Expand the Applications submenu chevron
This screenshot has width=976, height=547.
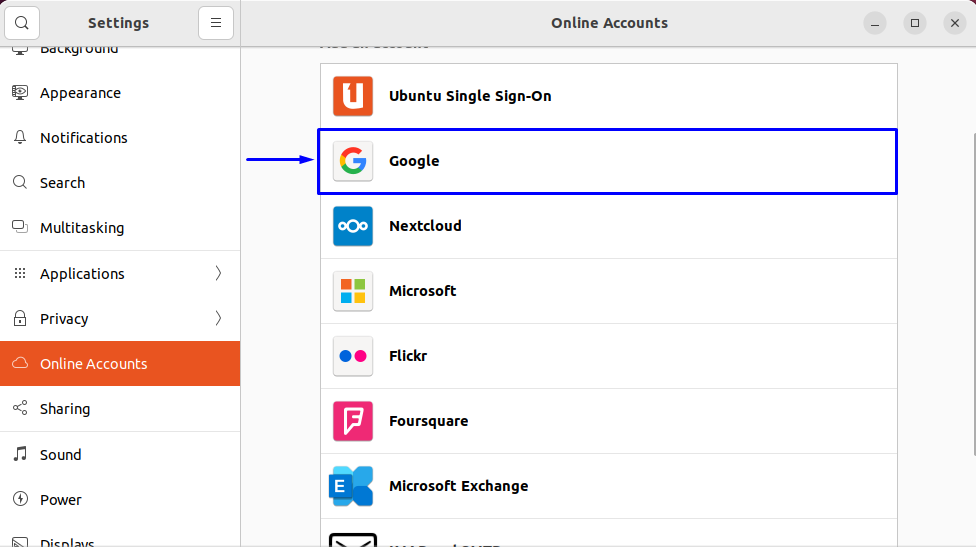(218, 273)
